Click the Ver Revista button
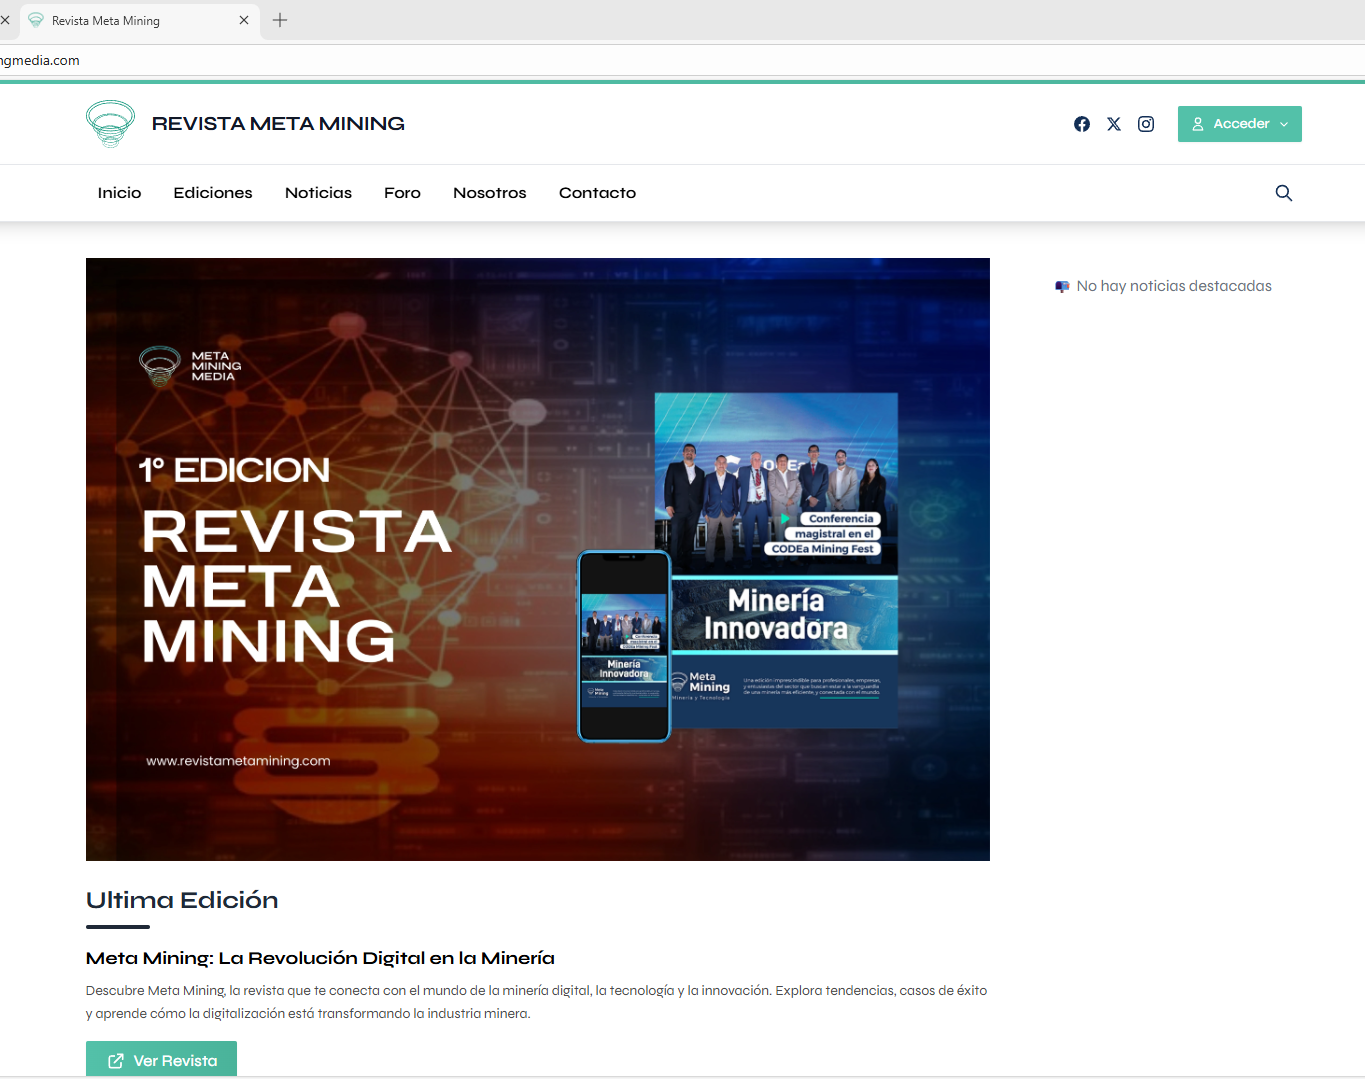The width and height of the screenshot is (1365, 1079). pos(161,1059)
